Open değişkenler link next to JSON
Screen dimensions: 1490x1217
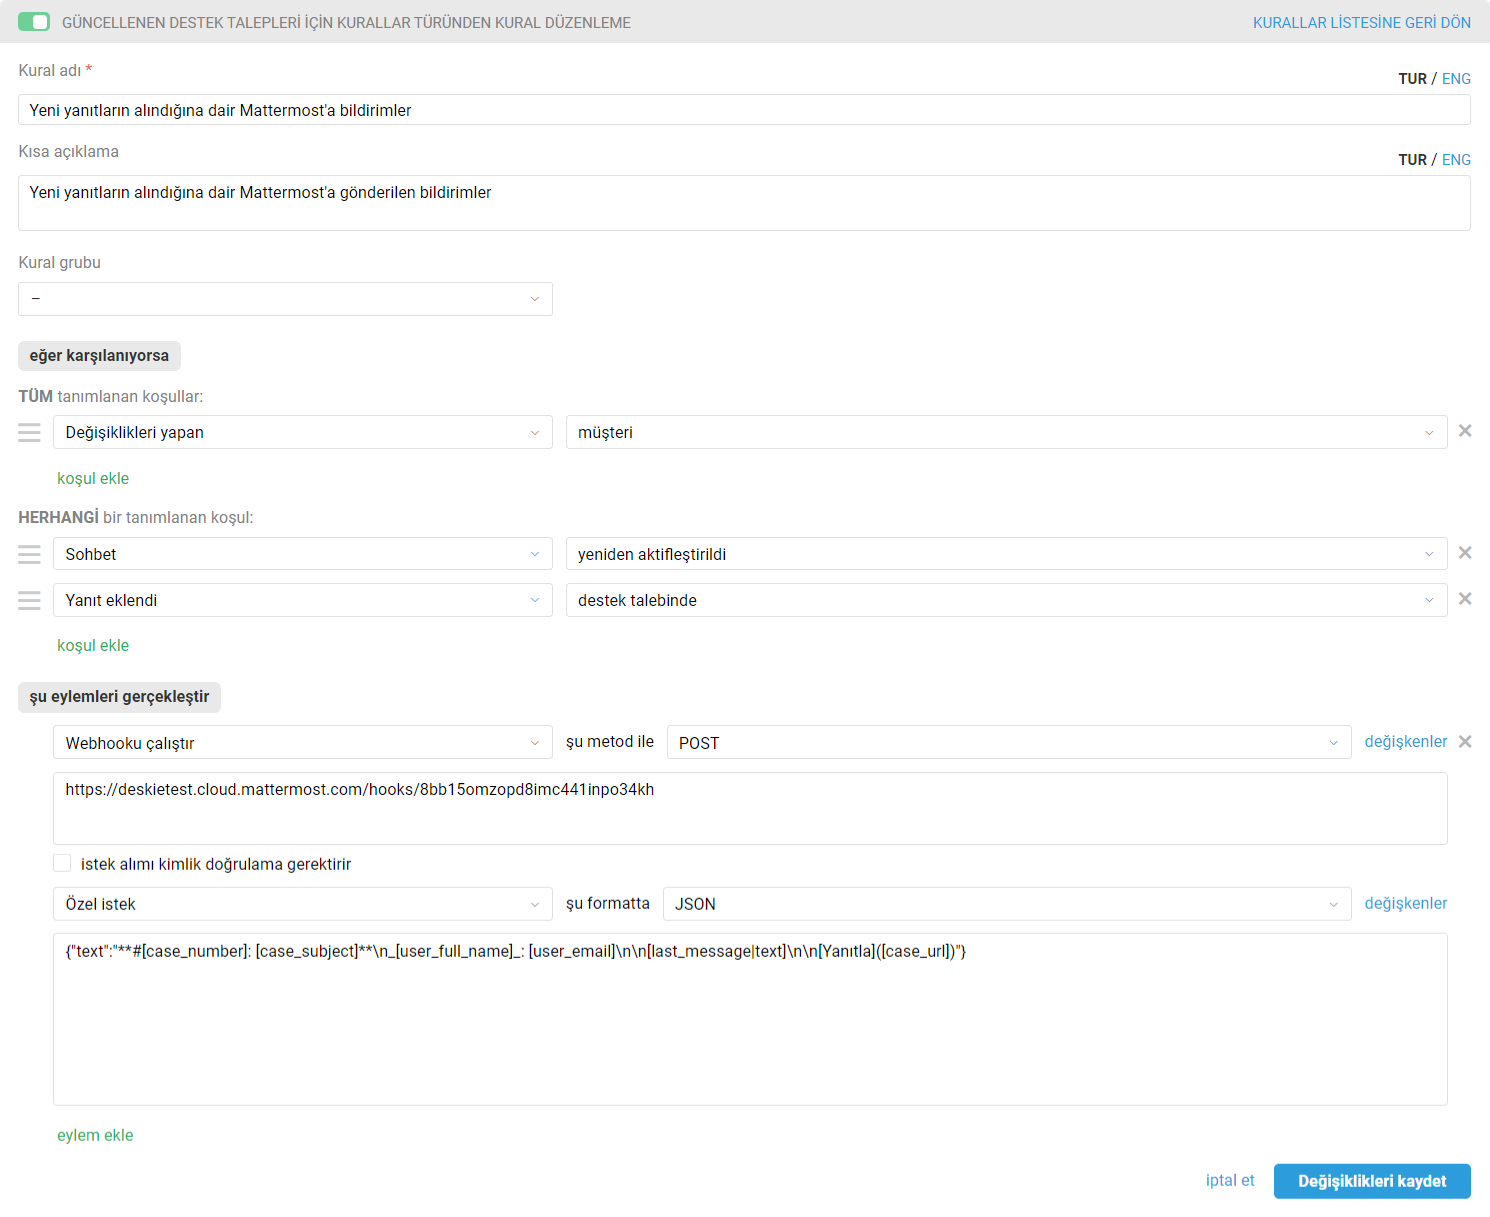[1405, 903]
